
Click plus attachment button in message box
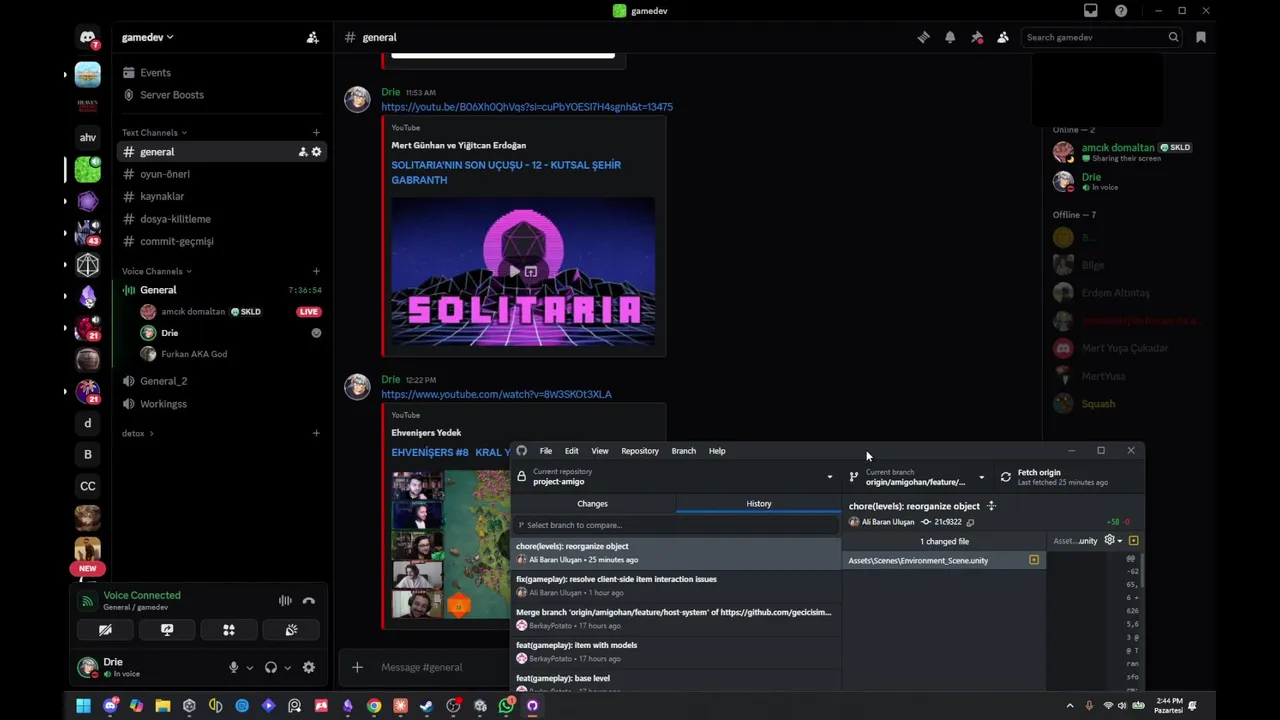pyautogui.click(x=357, y=667)
